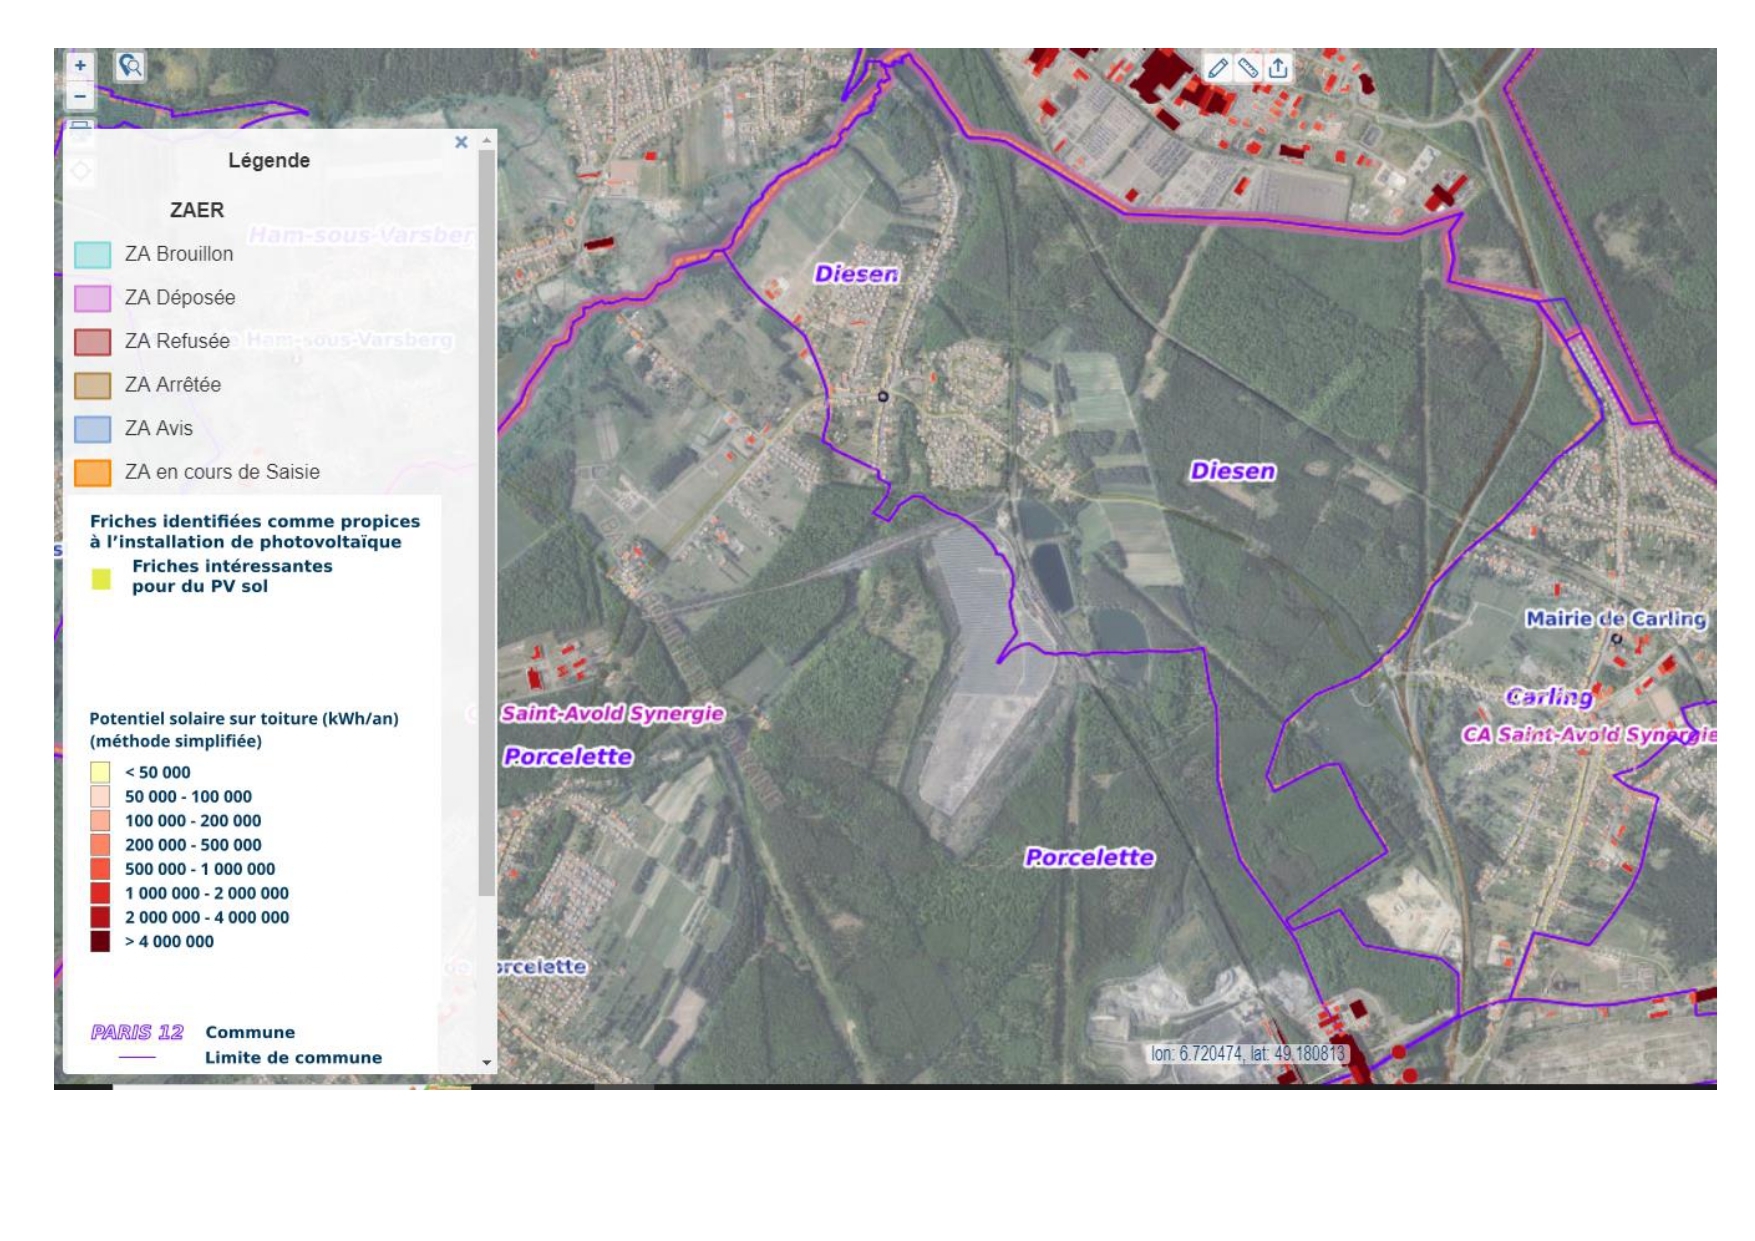This screenshot has width=1755, height=1241.
Task: Click the 'Carling' commune map label
Action: pyautogui.click(x=1549, y=696)
